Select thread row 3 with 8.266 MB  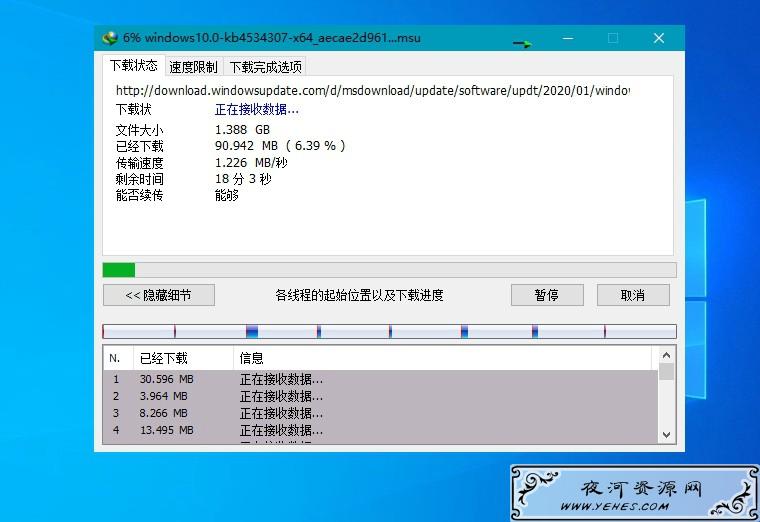380,413
